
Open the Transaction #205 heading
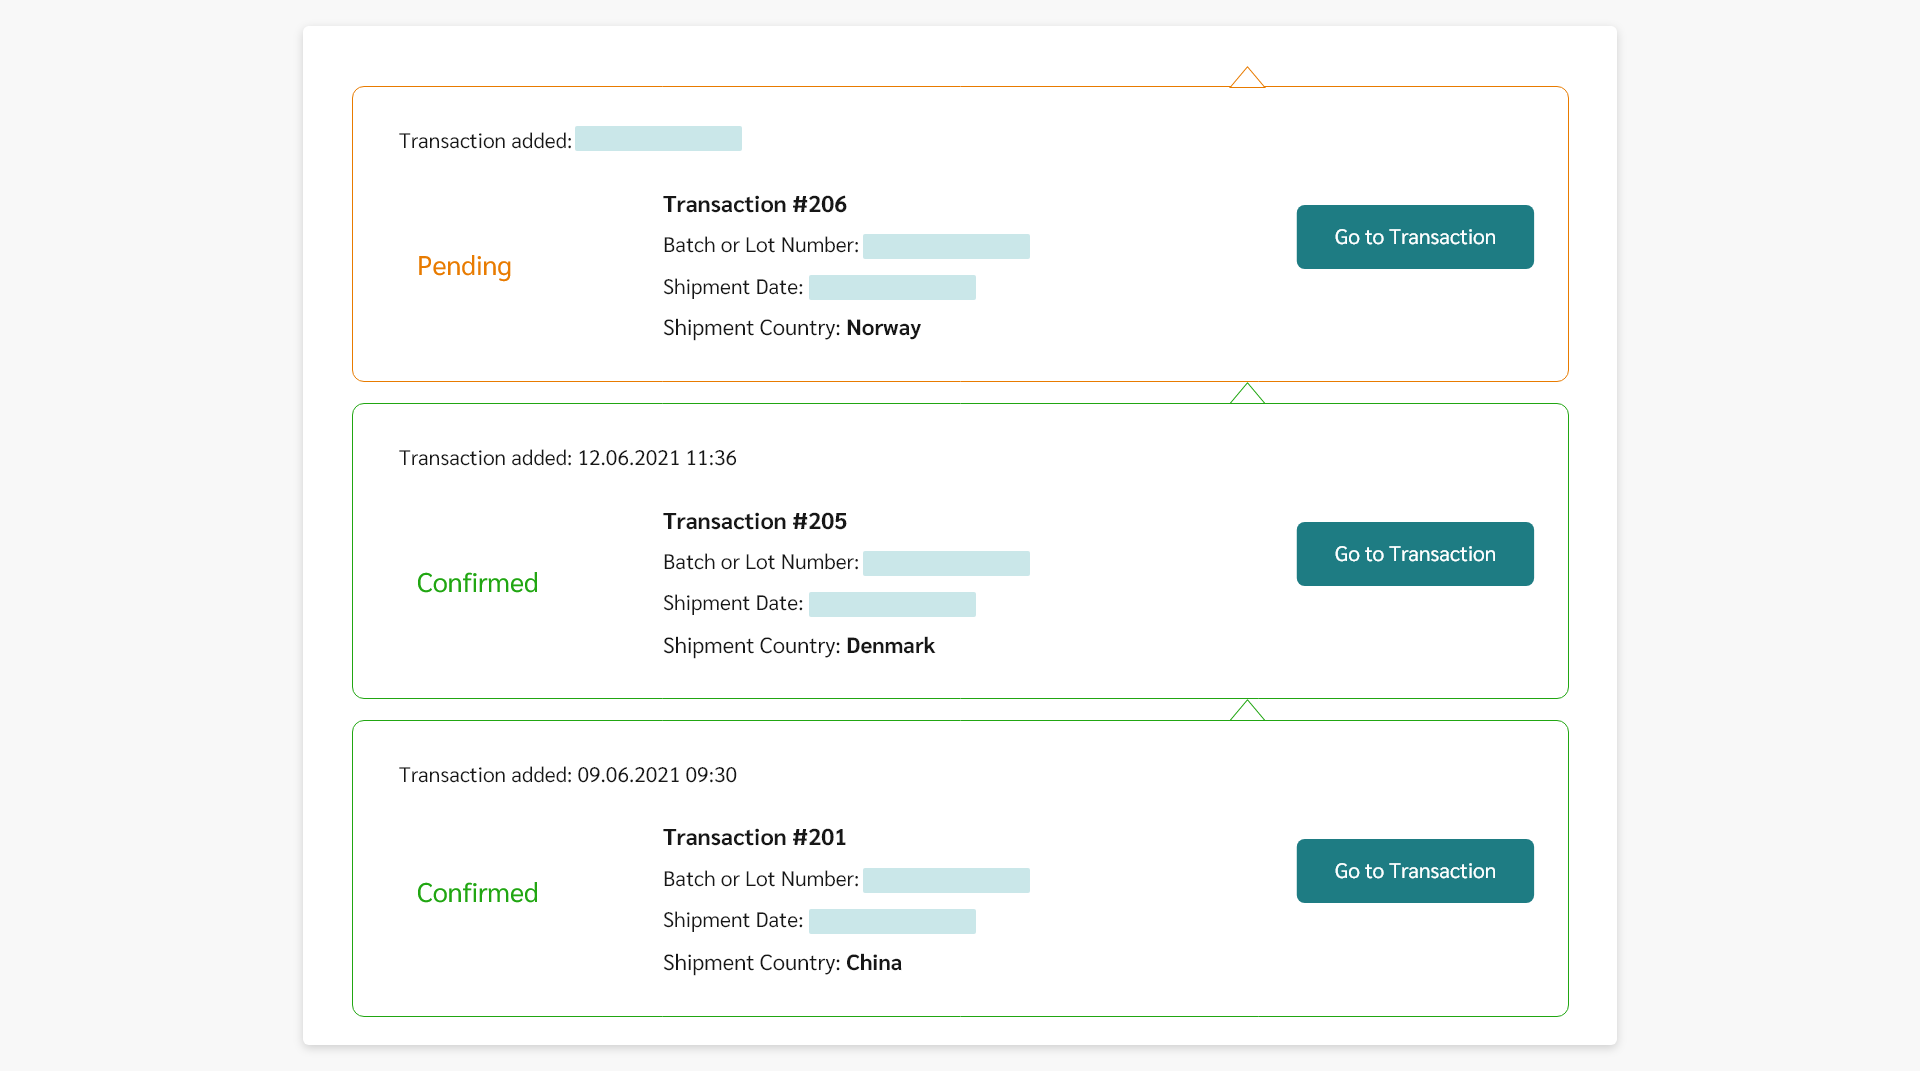pyautogui.click(x=754, y=521)
